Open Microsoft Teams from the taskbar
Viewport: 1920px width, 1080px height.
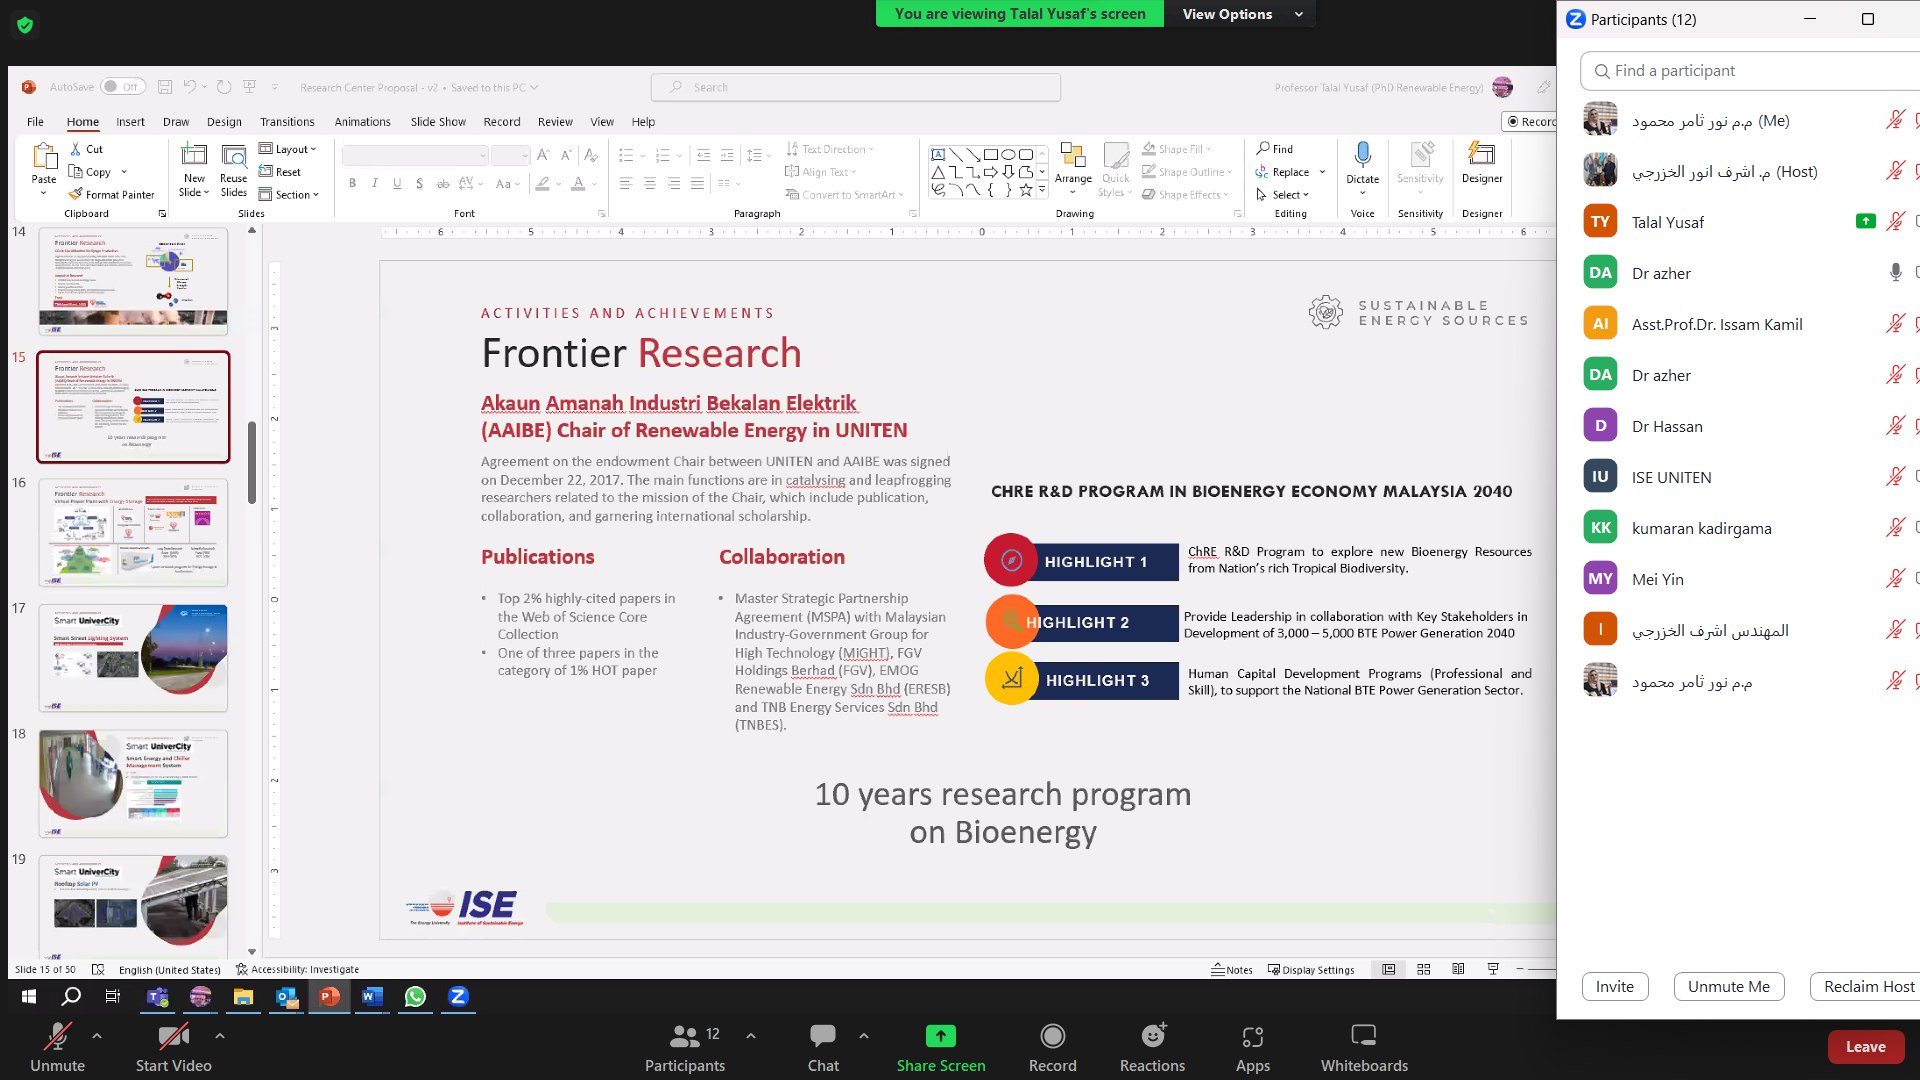(x=158, y=997)
